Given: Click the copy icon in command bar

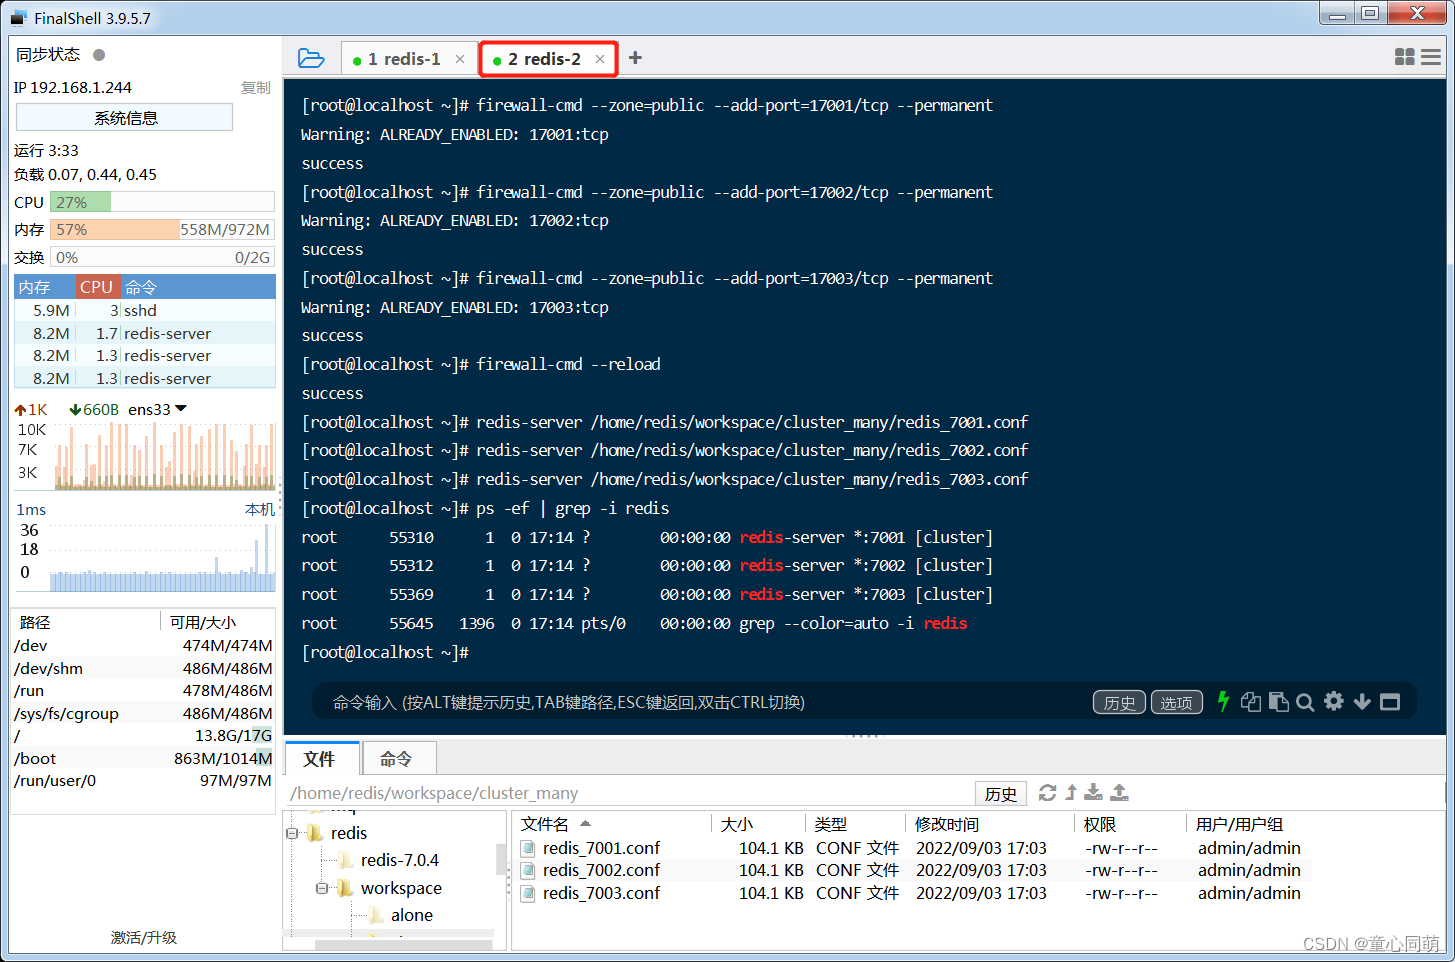Looking at the screenshot, I should [1251, 701].
